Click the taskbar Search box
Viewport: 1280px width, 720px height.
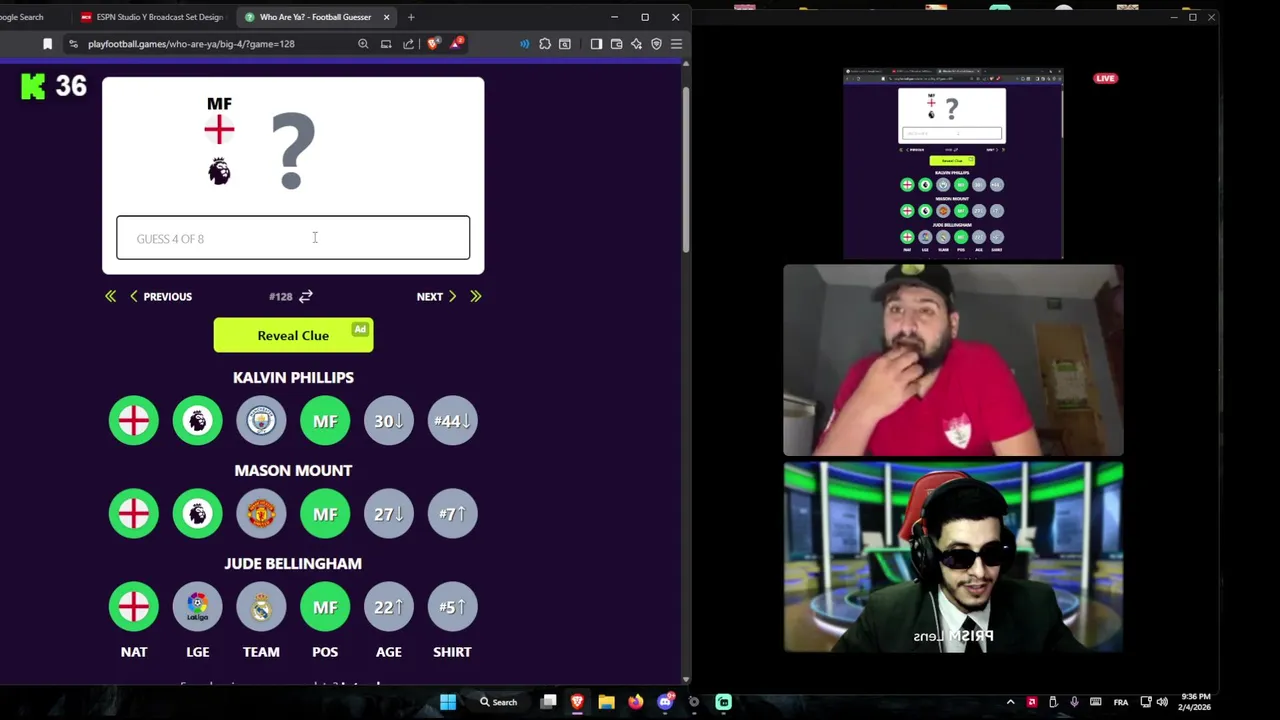[x=499, y=702]
